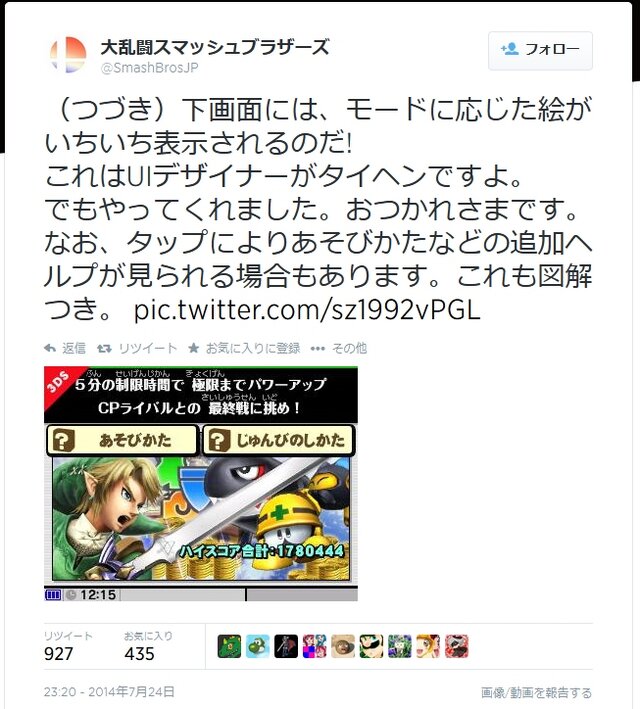Click 画像/動画を報告する report link
This screenshot has height=709, width=640.
point(536,692)
